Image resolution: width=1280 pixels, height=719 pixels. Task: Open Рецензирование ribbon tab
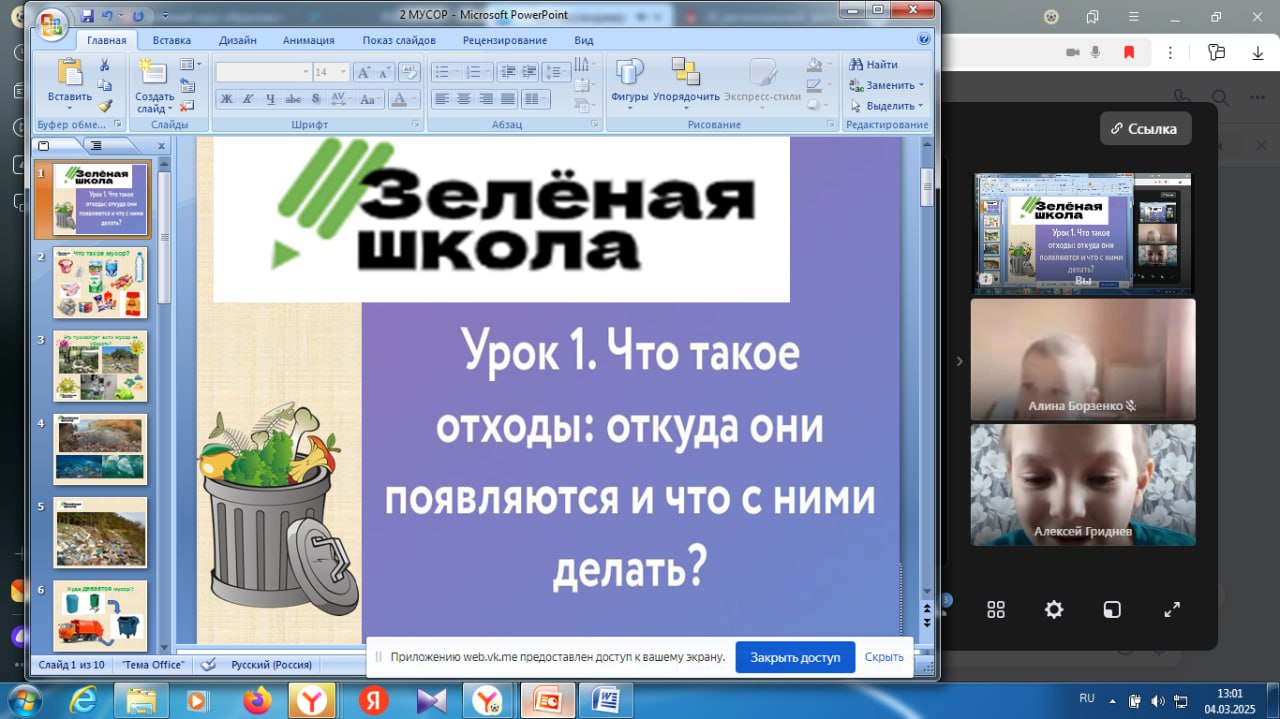pyautogui.click(x=505, y=40)
